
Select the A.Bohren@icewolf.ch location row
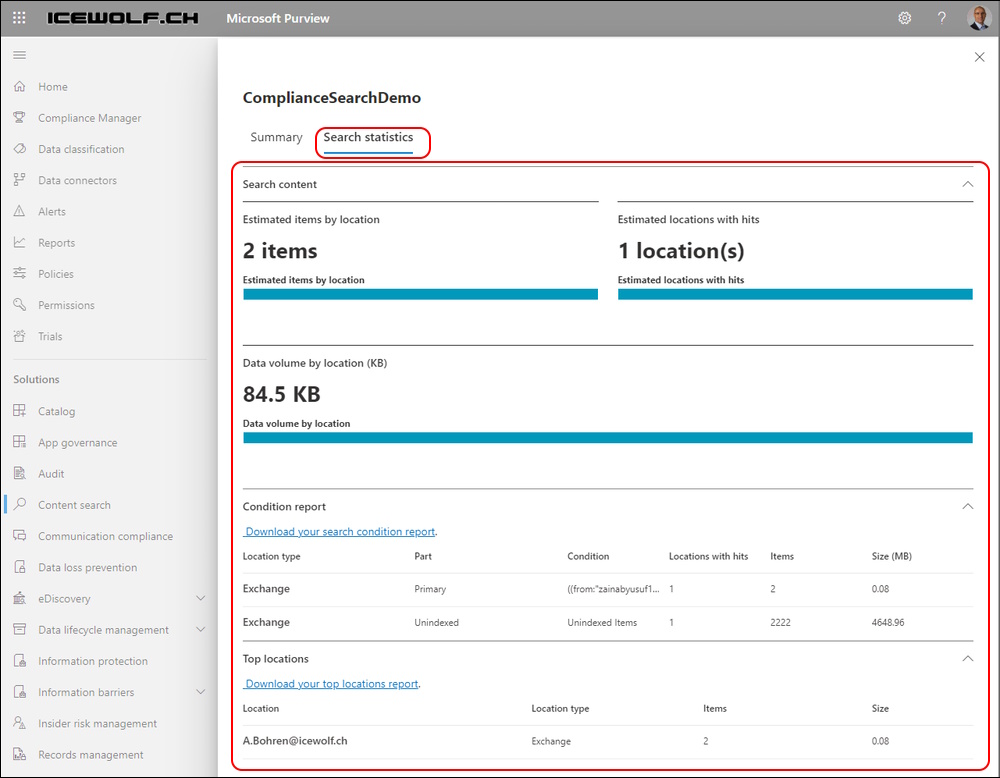(608, 742)
